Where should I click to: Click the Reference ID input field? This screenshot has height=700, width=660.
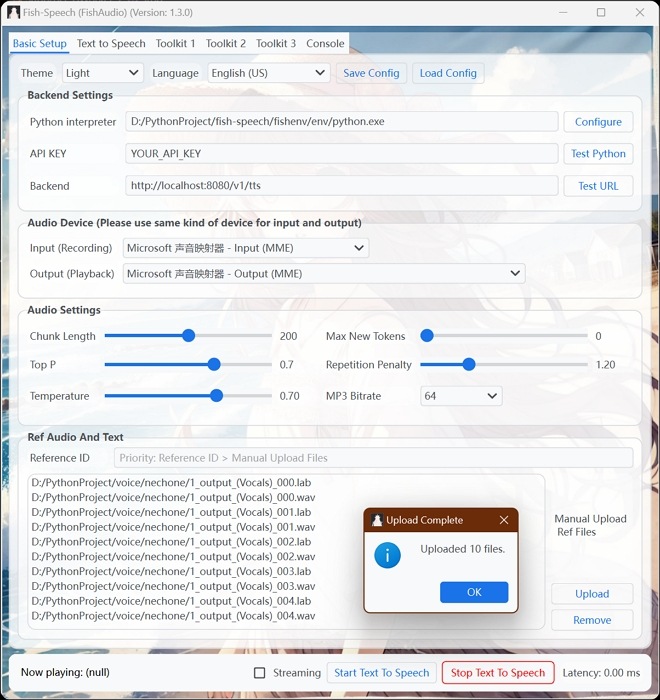(x=373, y=458)
